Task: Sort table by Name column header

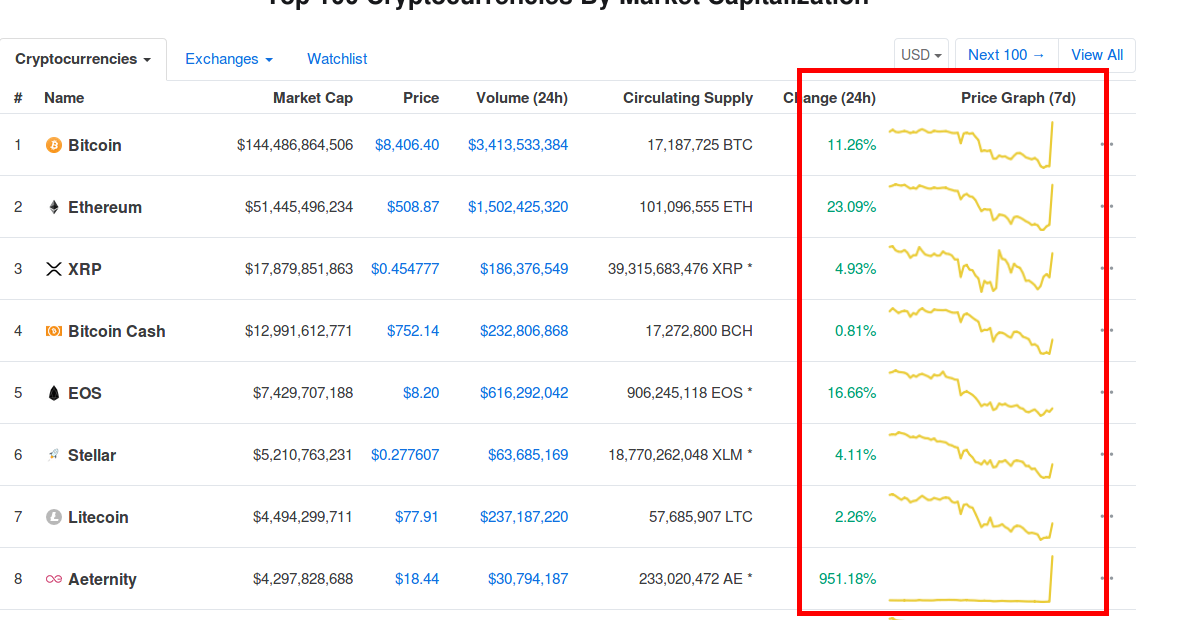Action: (64, 98)
